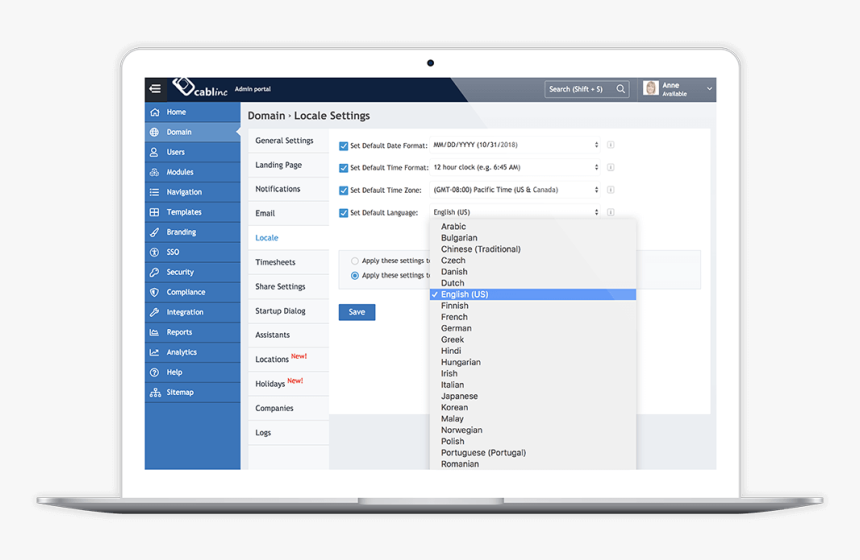Screen dimensions: 860x560
Task: Click the Cablinc logo
Action: pos(200,88)
